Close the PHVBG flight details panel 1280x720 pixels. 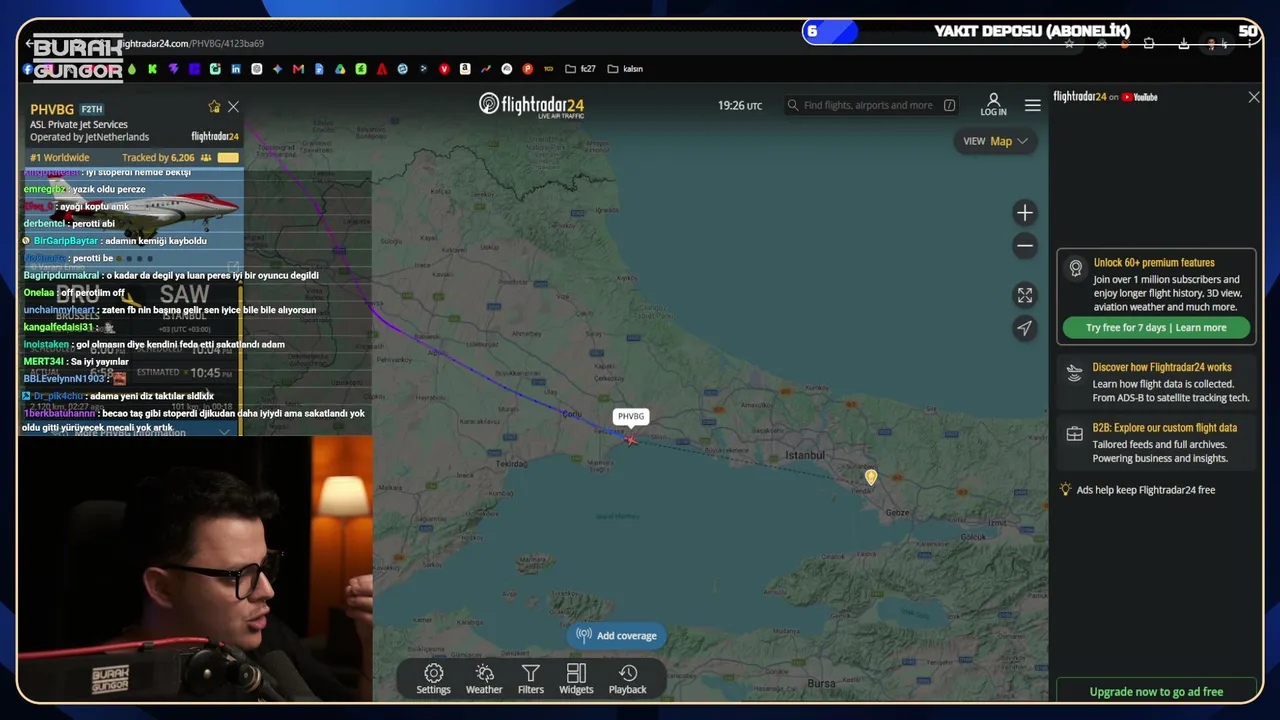[234, 107]
